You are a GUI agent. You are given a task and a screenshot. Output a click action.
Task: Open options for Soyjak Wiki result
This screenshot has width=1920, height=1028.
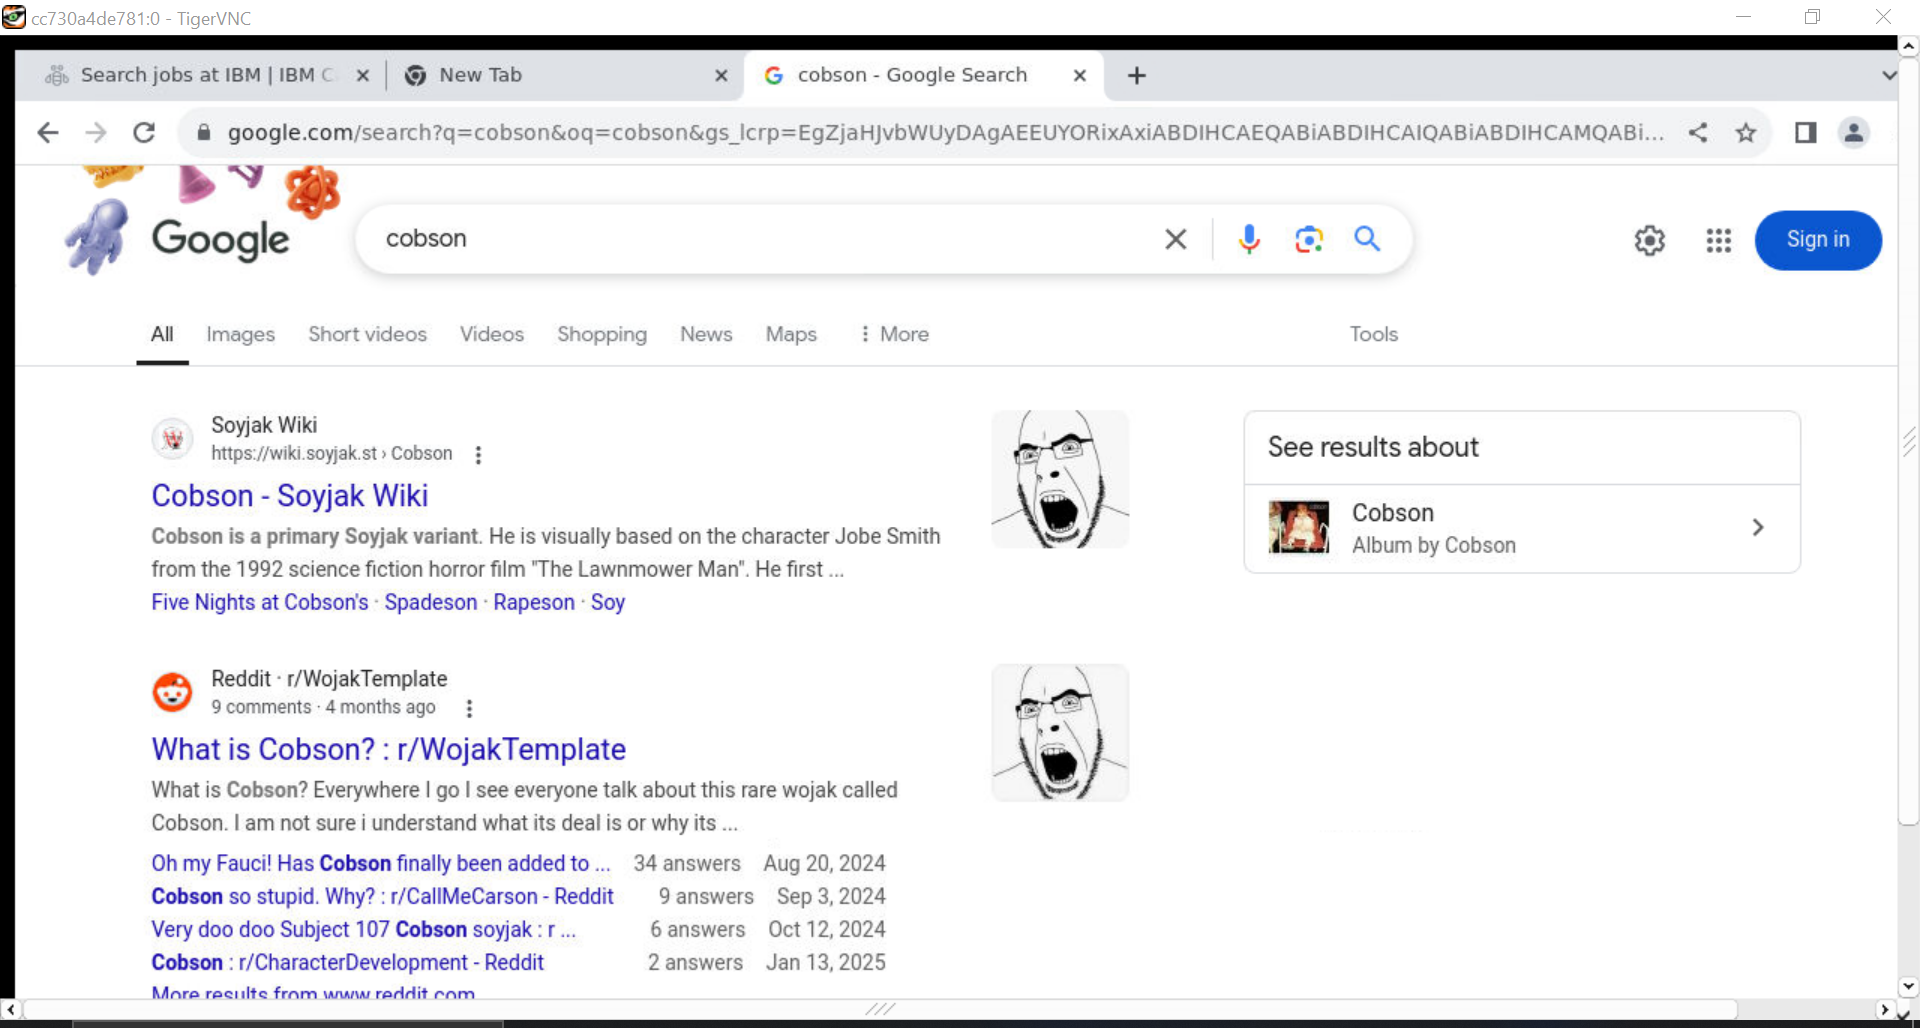(478, 455)
